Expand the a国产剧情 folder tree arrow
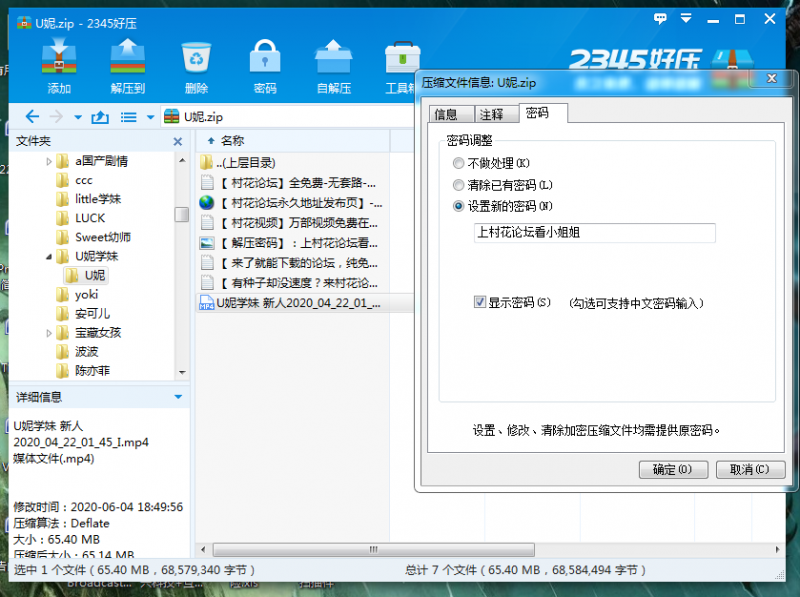800x597 pixels. coord(49,161)
